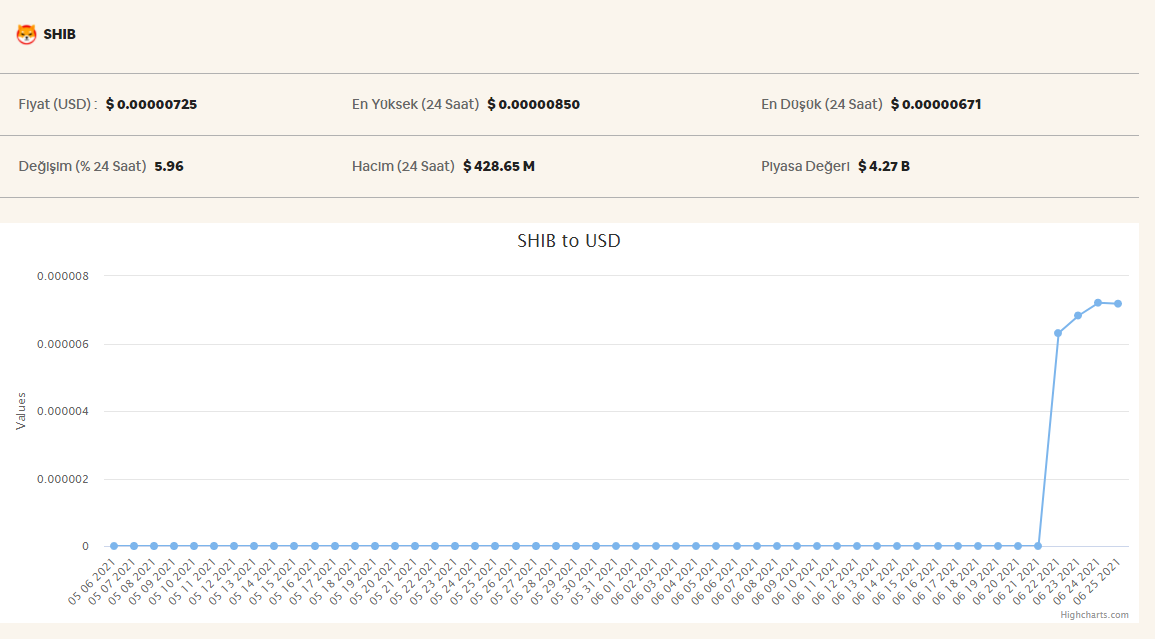Select the SHIB ticker name
The height and width of the screenshot is (639, 1155).
click(60, 35)
